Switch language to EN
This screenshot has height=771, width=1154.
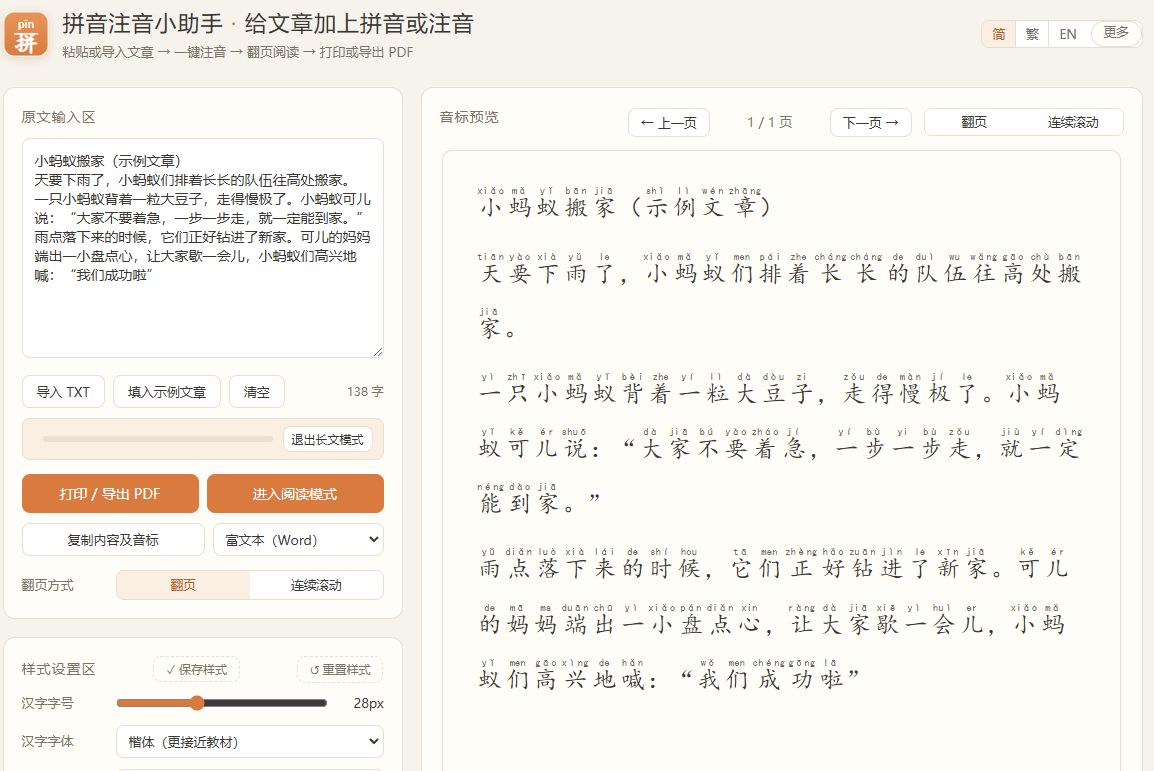(1068, 34)
